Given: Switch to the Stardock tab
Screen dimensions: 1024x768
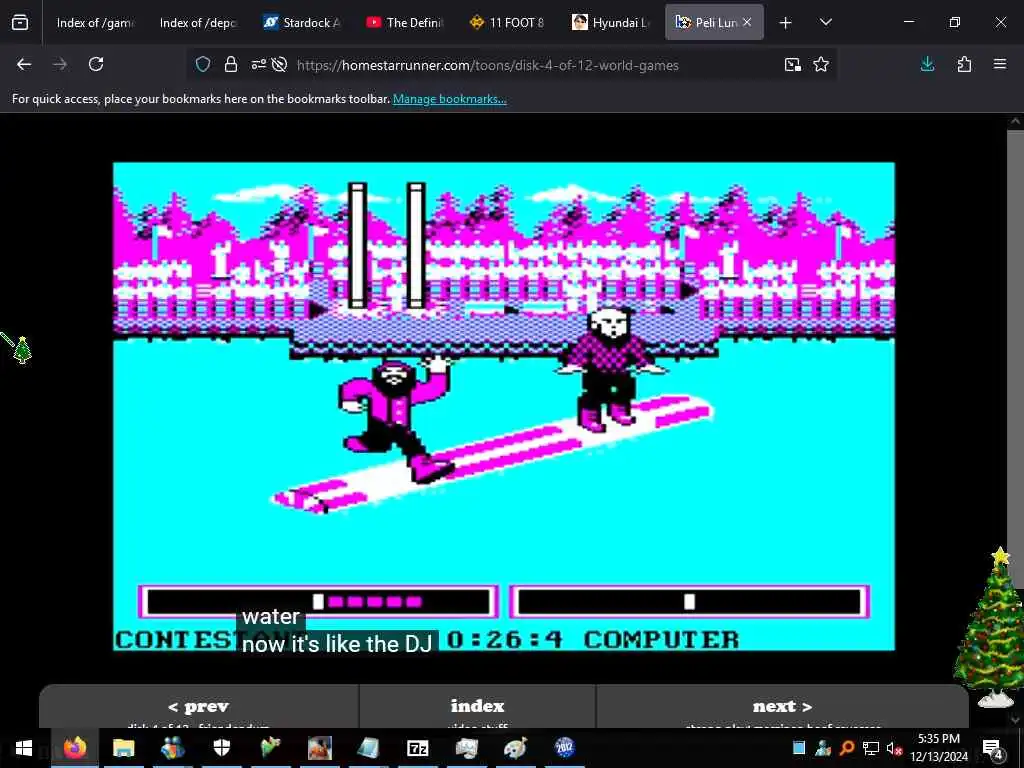Looking at the screenshot, I should [301, 23].
